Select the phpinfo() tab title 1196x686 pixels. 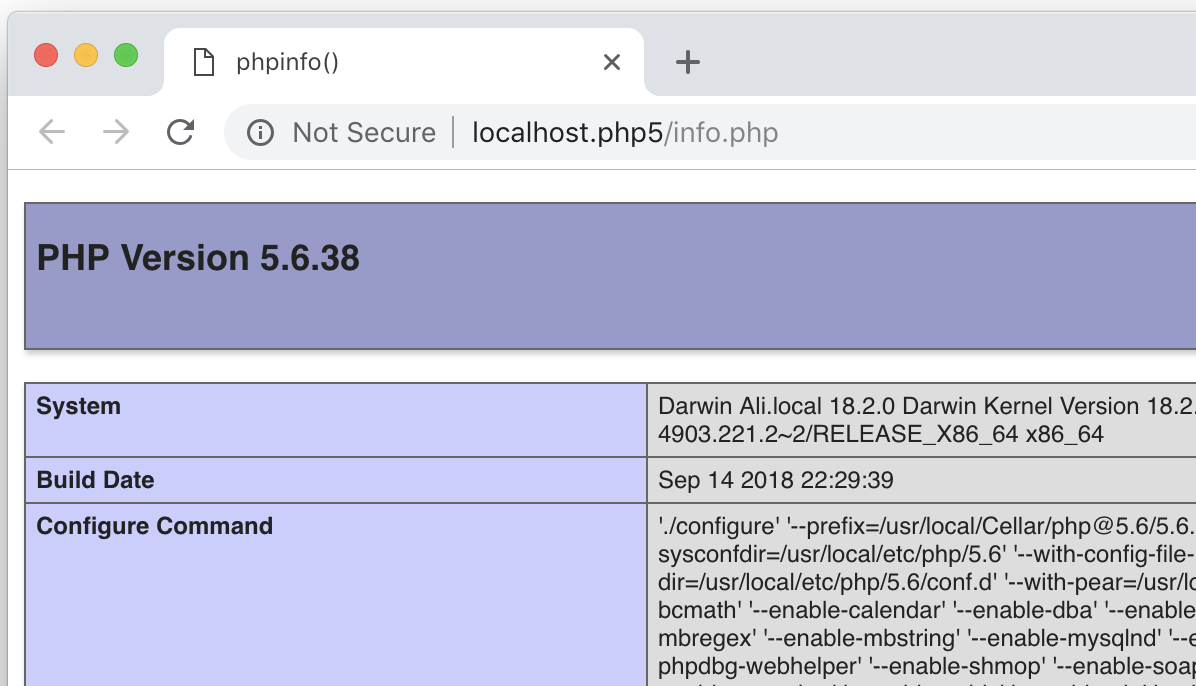pyautogui.click(x=287, y=62)
